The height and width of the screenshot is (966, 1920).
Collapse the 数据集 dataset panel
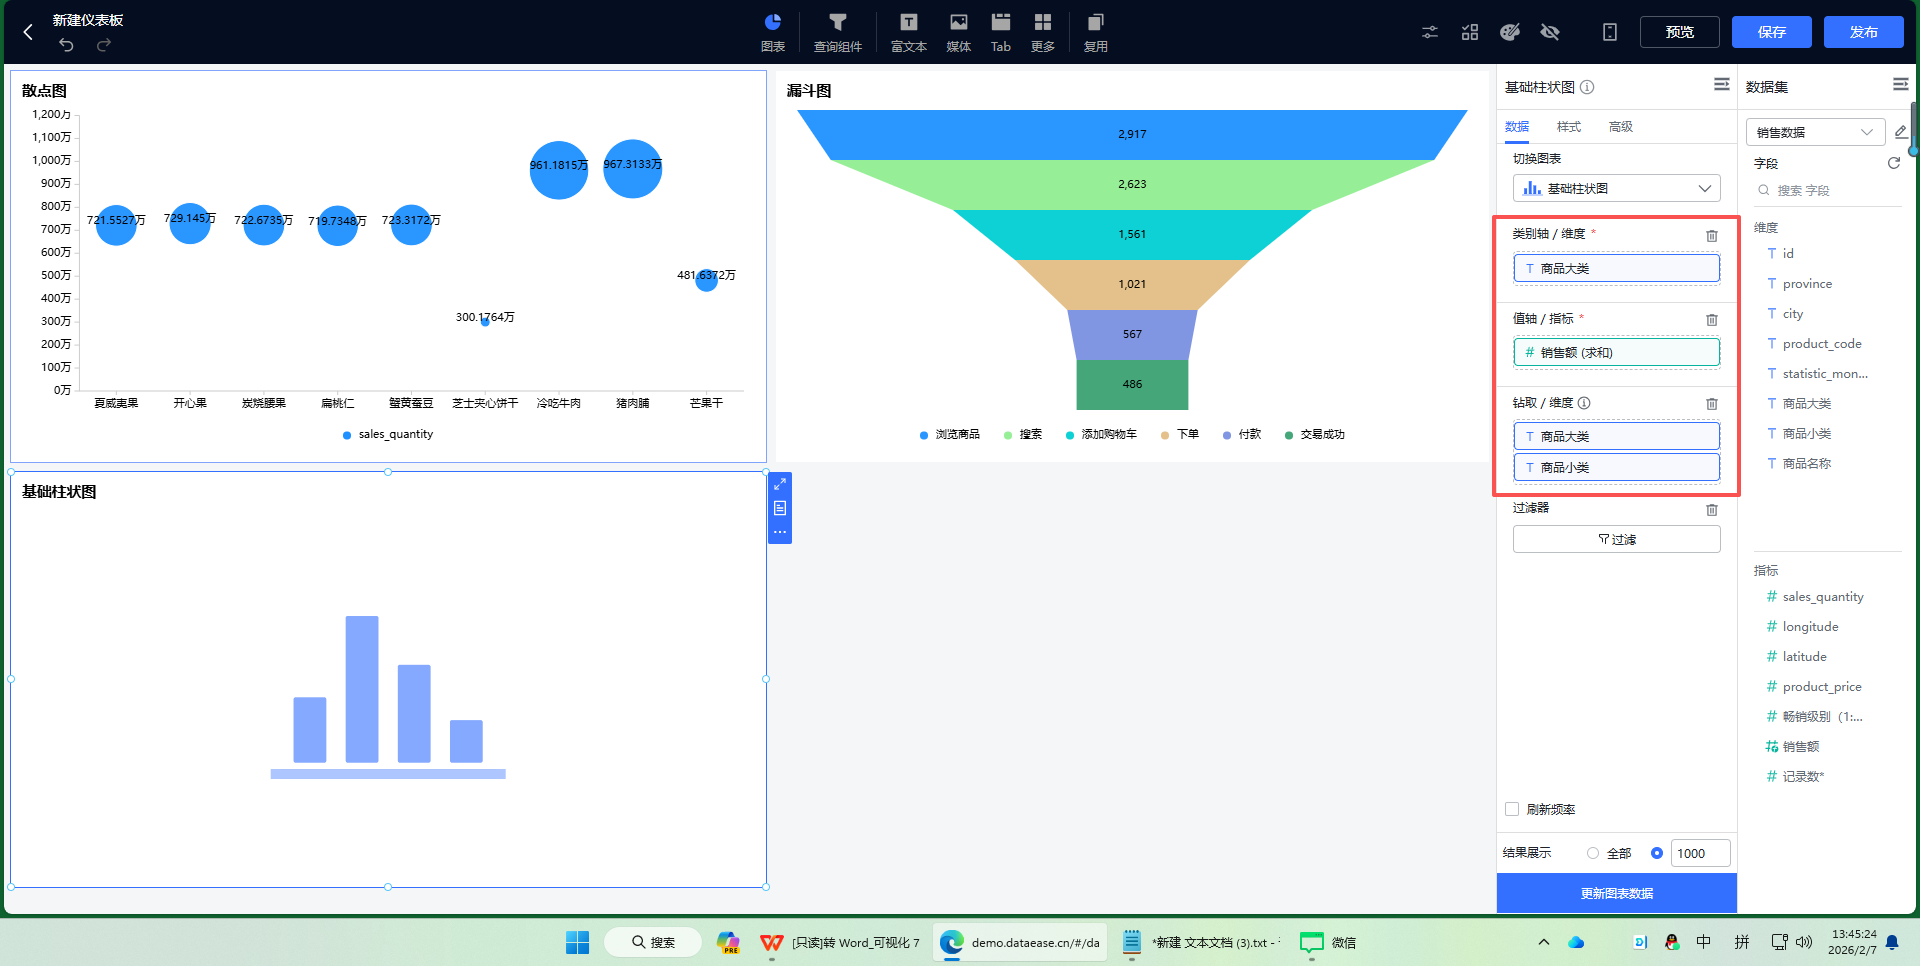tap(1901, 85)
